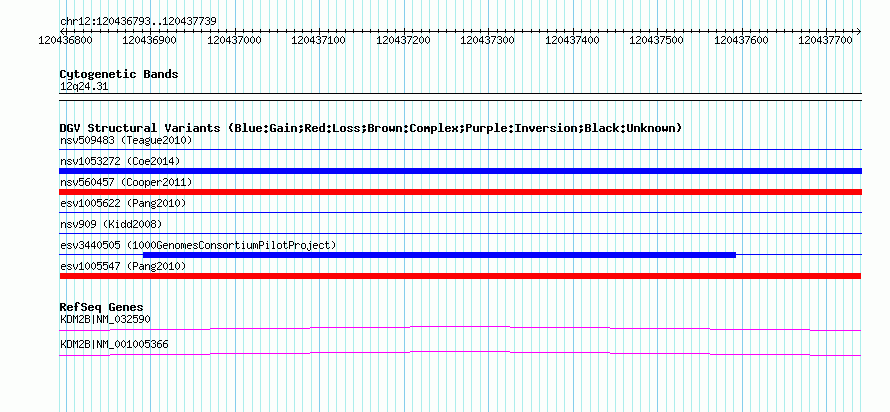Click the red loss bar for esv1005547
890x412 pixels.
(x=460, y=276)
